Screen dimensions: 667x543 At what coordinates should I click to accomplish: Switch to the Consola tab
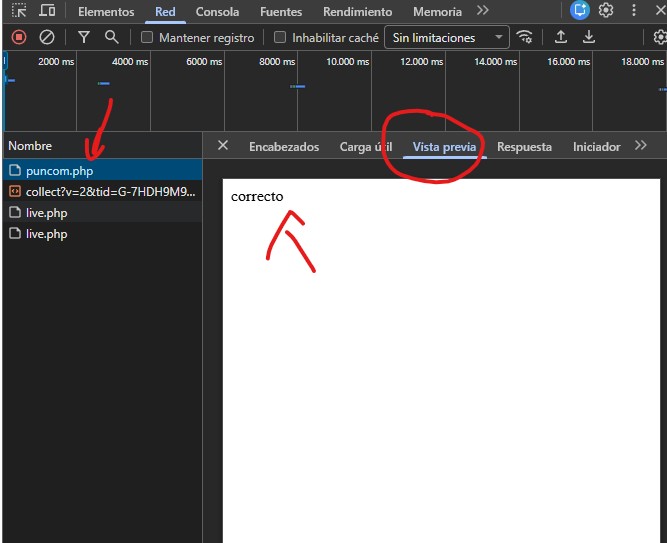tap(217, 12)
